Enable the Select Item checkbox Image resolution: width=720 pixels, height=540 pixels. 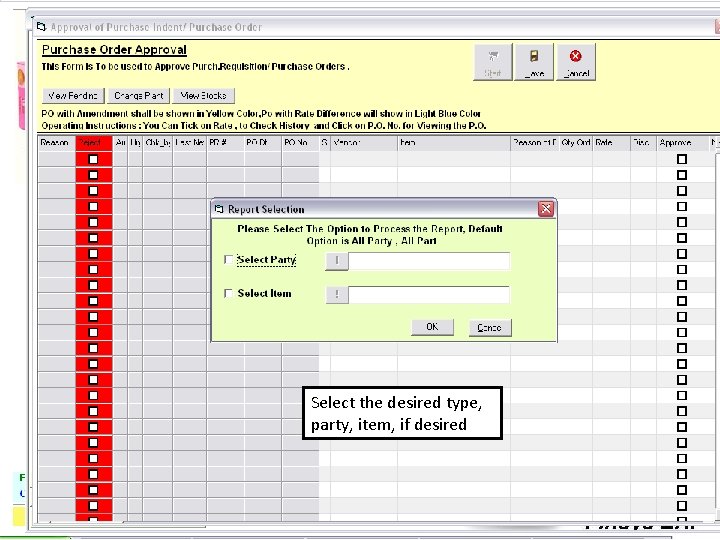[228, 293]
